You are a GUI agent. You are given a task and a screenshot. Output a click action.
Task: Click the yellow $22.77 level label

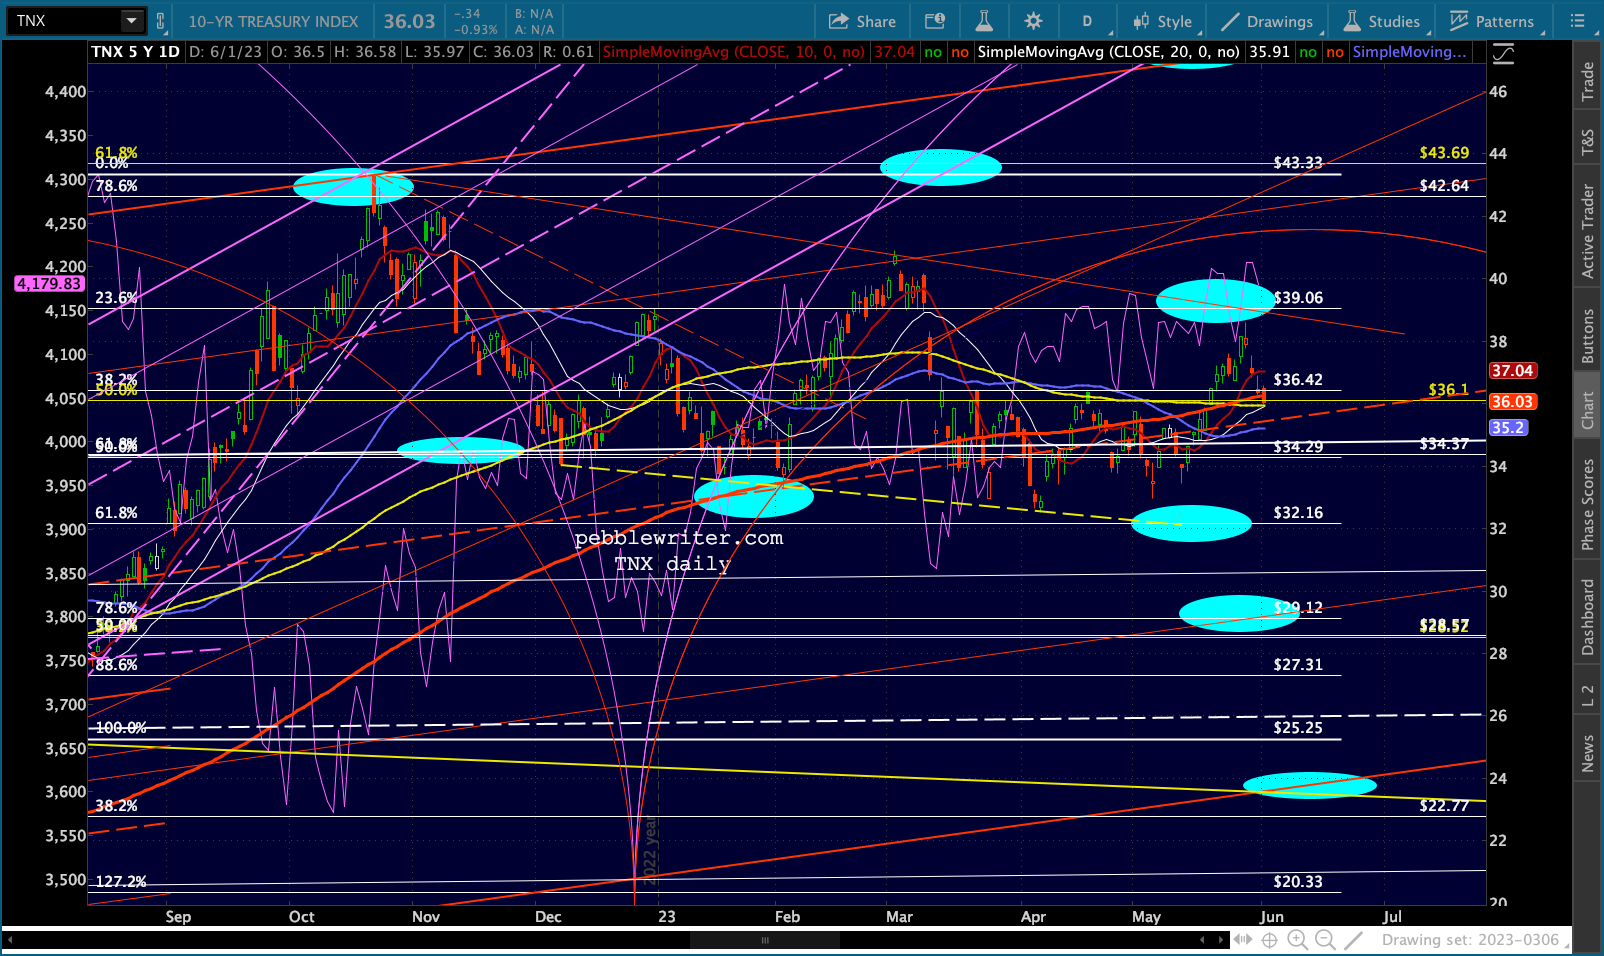click(1444, 806)
